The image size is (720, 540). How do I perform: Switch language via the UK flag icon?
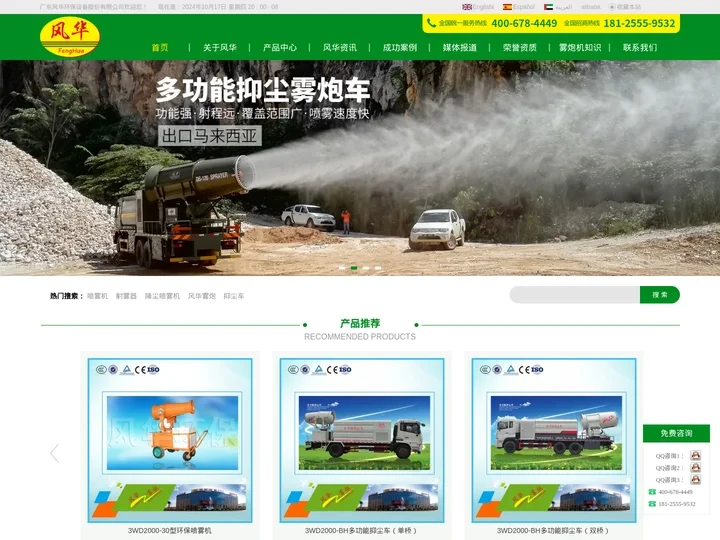click(467, 7)
